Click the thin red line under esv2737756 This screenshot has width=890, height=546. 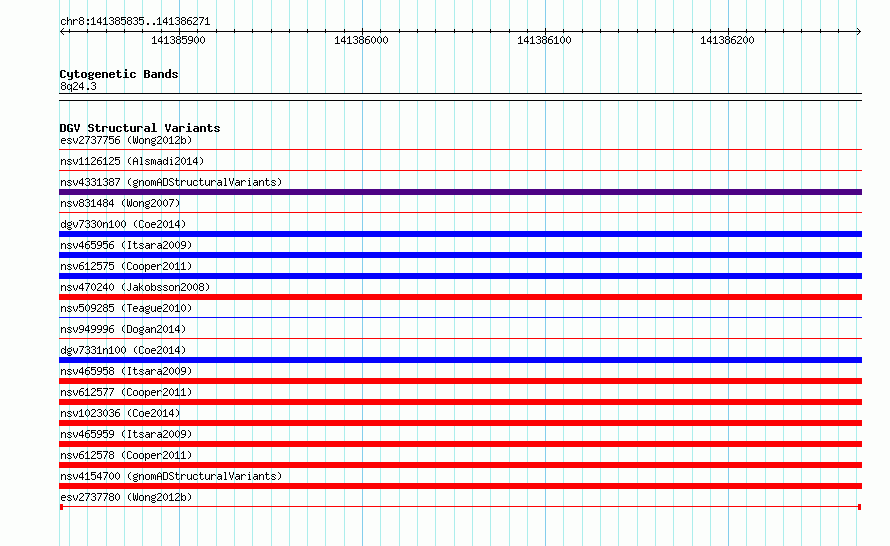[x=460, y=150]
